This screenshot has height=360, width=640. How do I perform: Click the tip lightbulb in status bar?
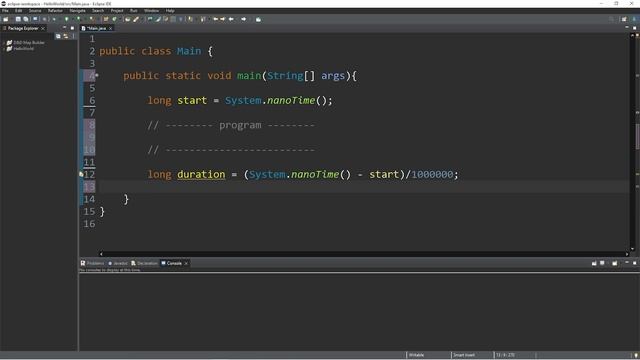coord(636,355)
